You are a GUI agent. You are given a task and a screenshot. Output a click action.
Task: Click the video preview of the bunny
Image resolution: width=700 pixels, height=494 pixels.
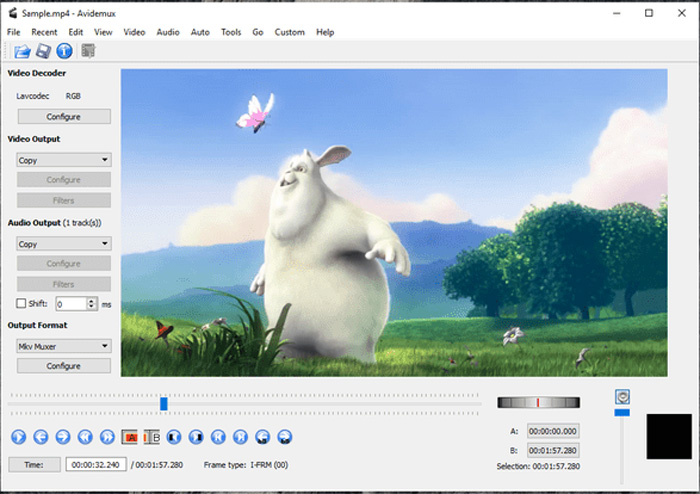click(394, 223)
